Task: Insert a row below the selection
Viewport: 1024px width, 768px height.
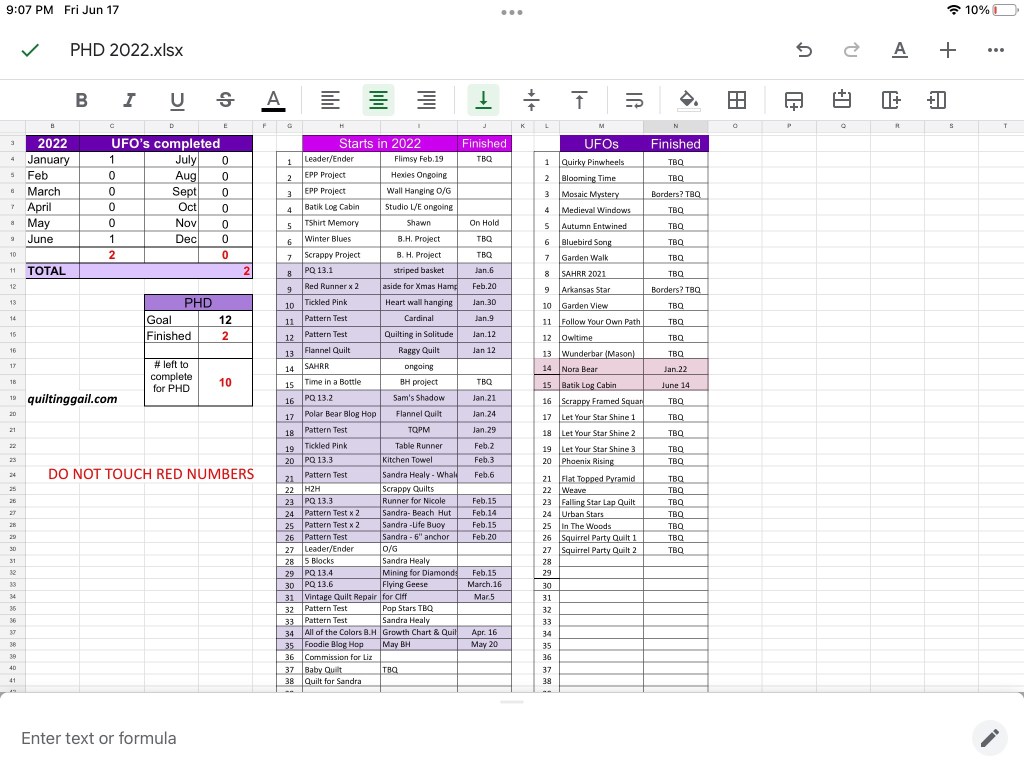Action: pos(842,100)
